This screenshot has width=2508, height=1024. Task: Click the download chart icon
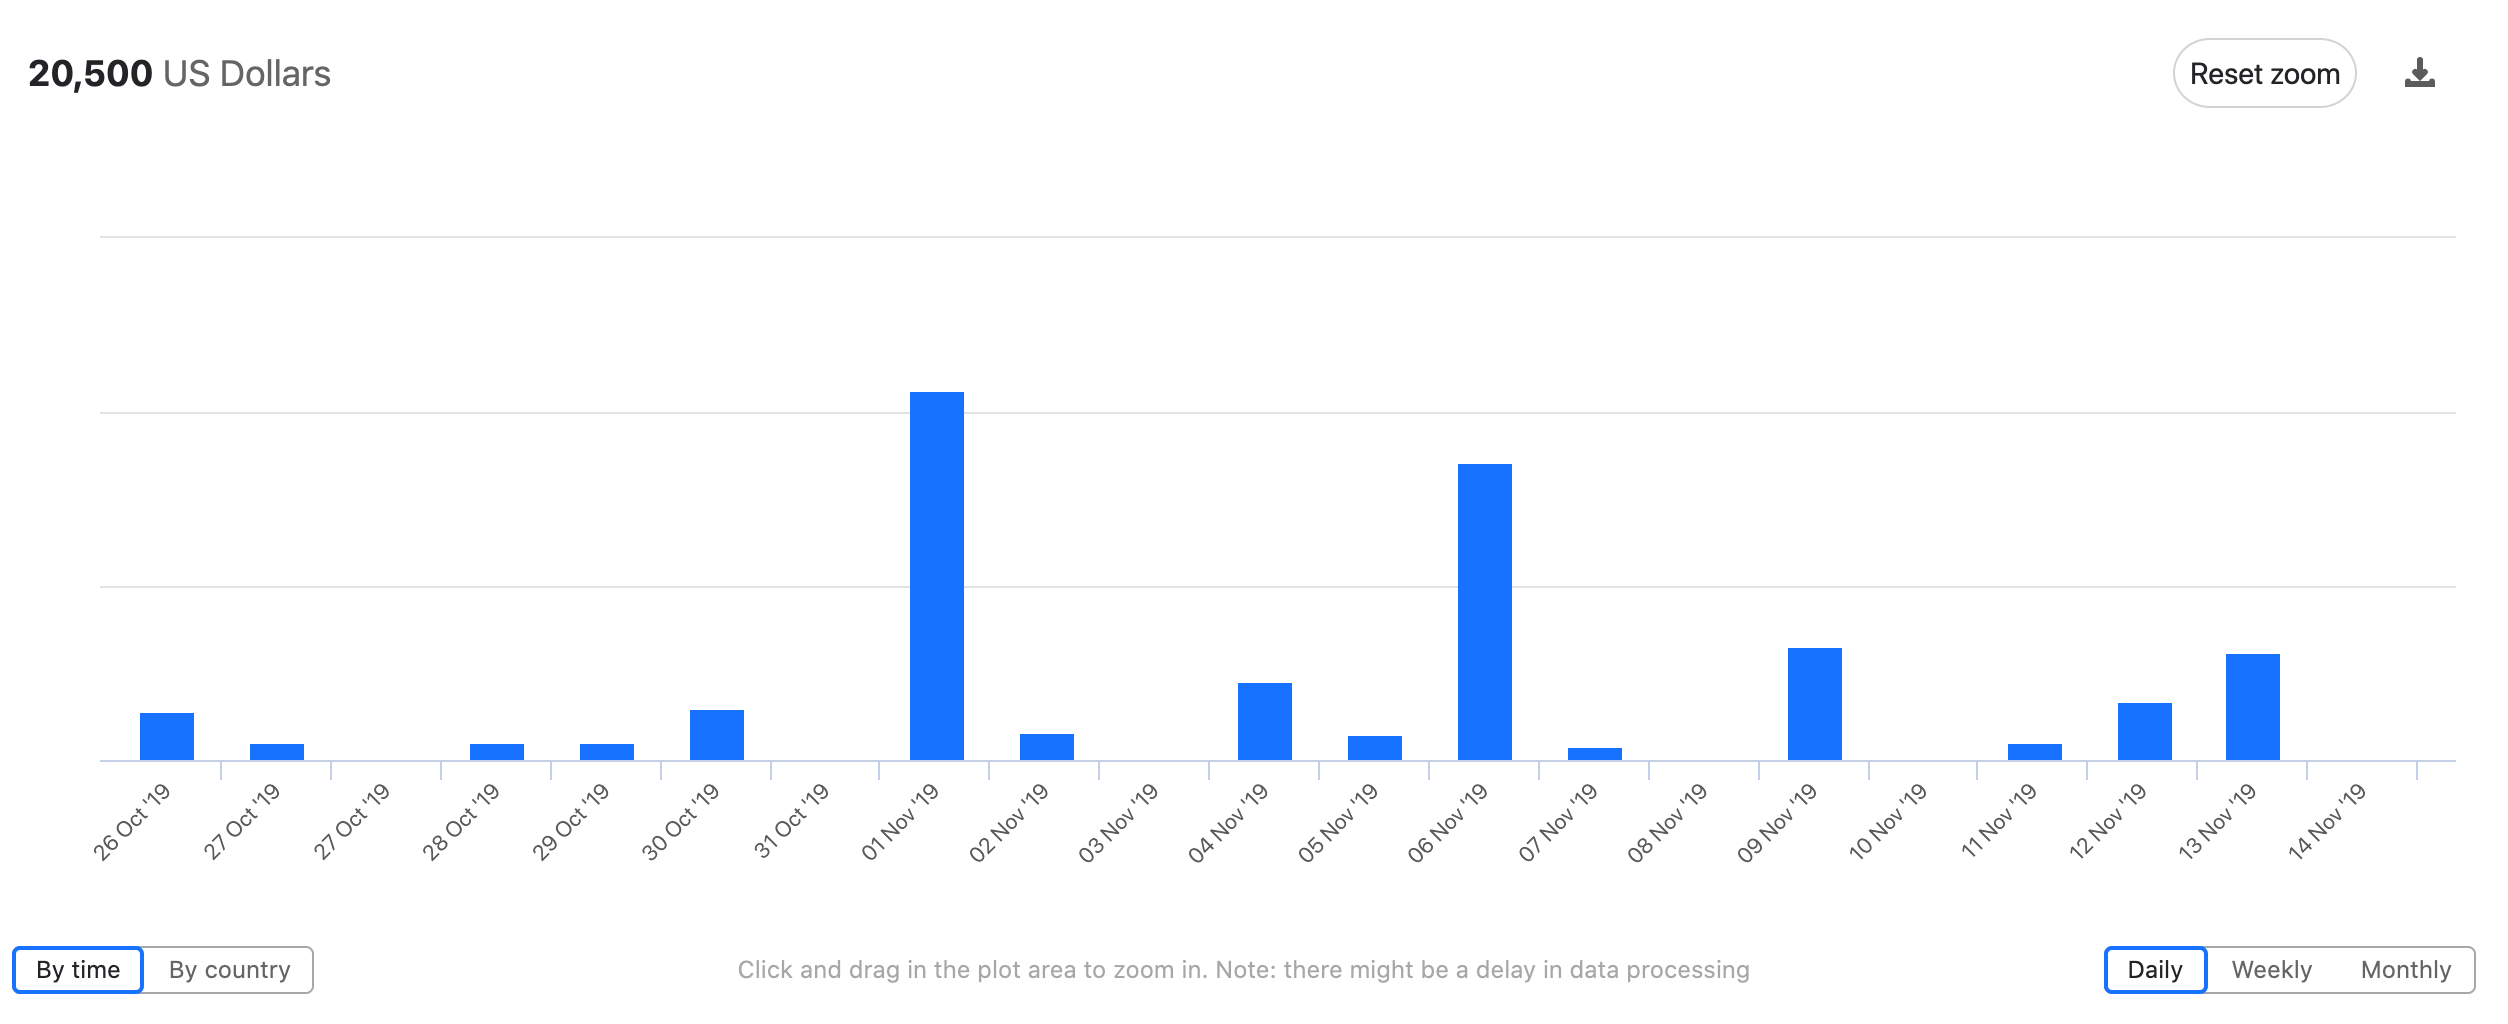click(2419, 73)
